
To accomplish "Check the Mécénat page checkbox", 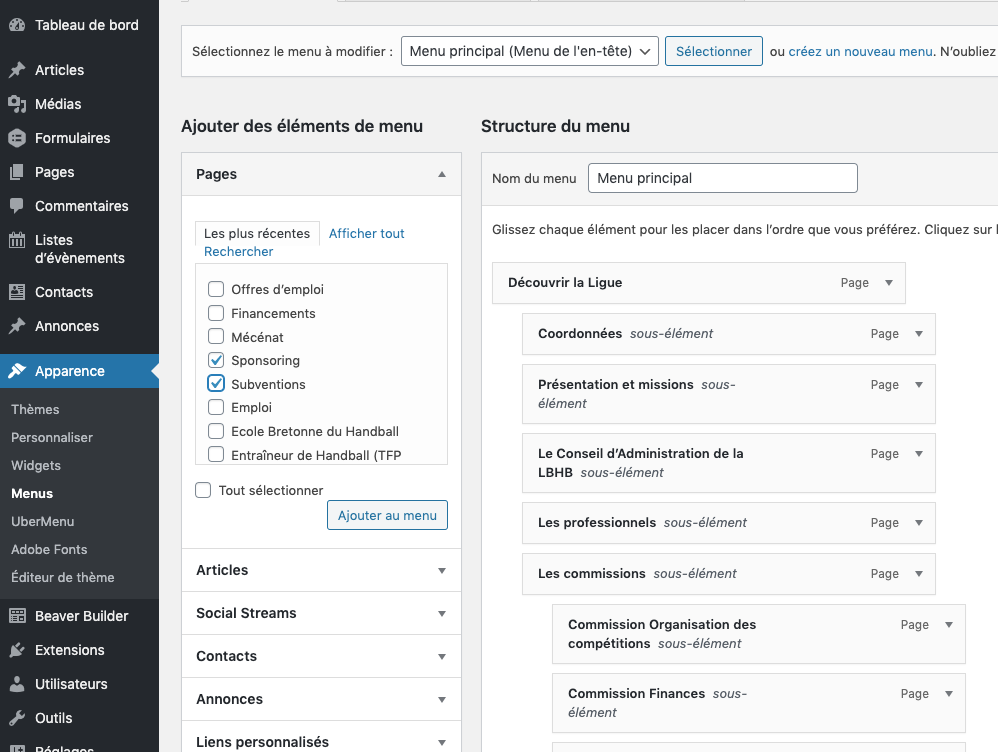I will 216,337.
